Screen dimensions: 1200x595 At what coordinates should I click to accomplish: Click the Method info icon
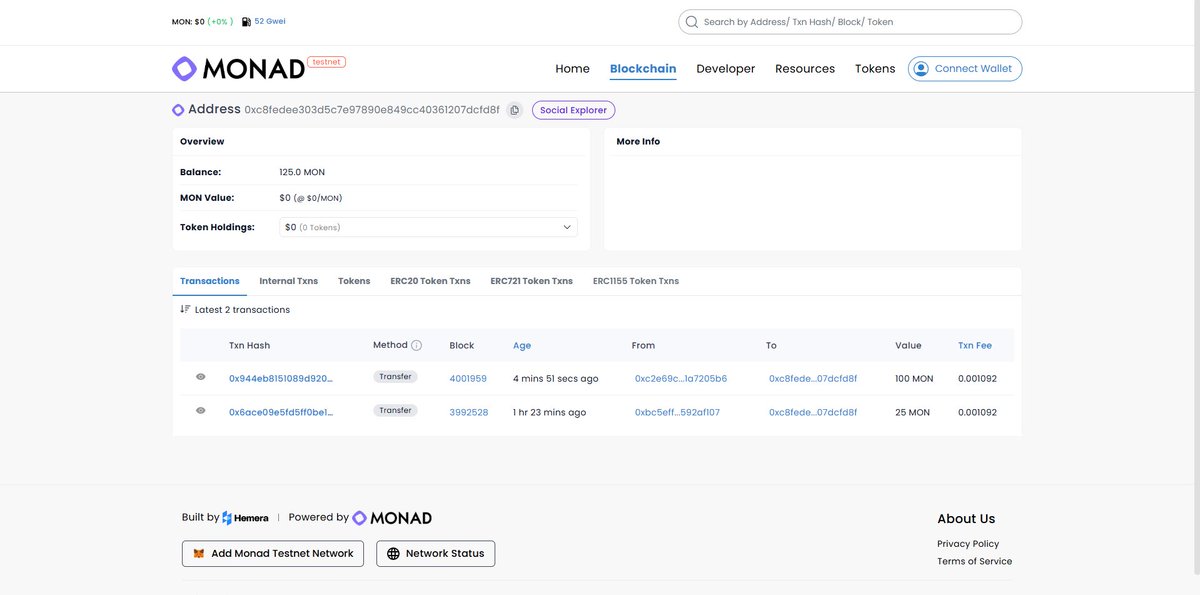(416, 345)
